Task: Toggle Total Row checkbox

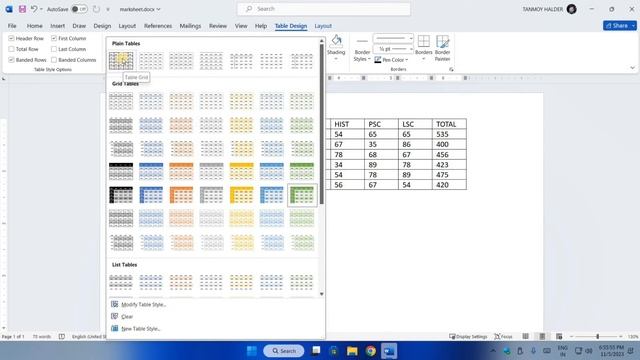Action: click(11, 49)
